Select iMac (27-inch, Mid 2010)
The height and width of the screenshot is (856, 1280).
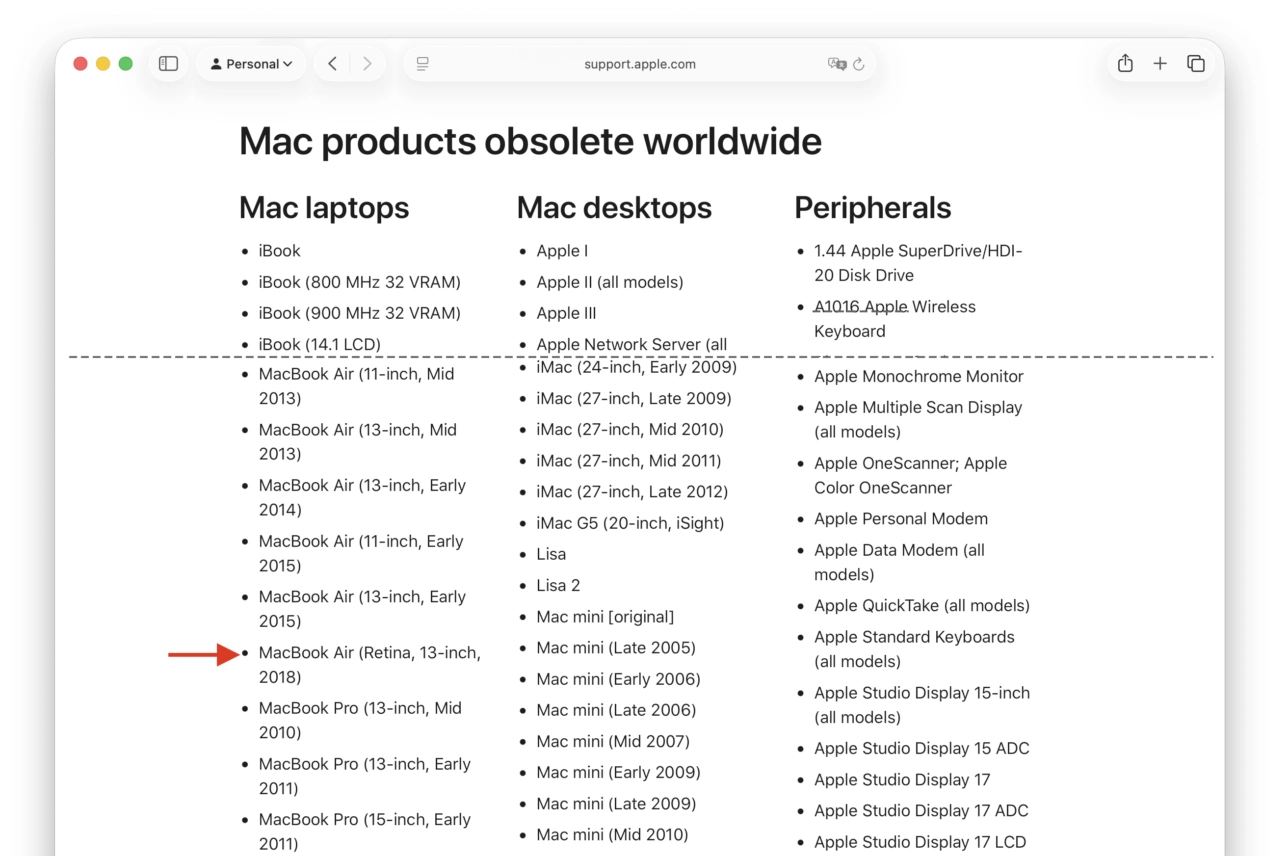click(x=630, y=429)
